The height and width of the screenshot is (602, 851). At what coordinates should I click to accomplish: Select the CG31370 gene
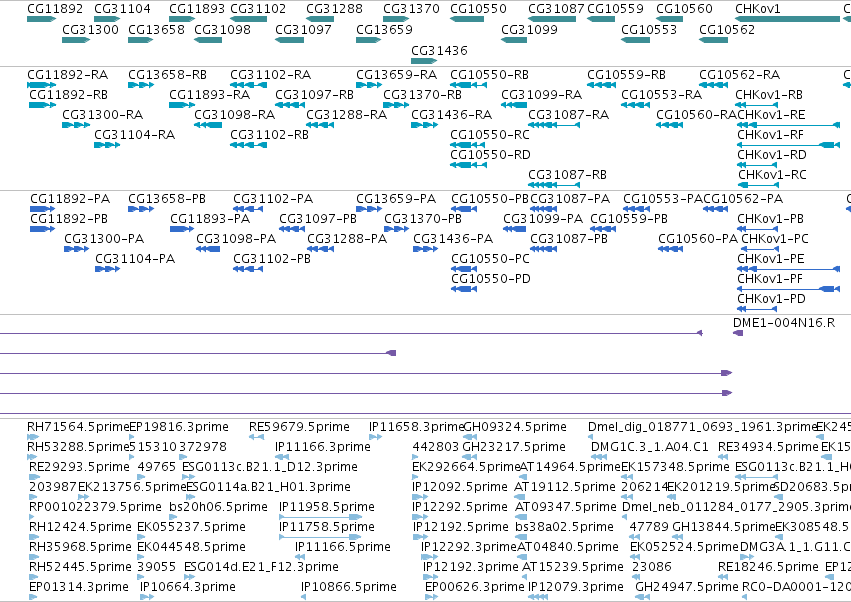tap(396, 19)
